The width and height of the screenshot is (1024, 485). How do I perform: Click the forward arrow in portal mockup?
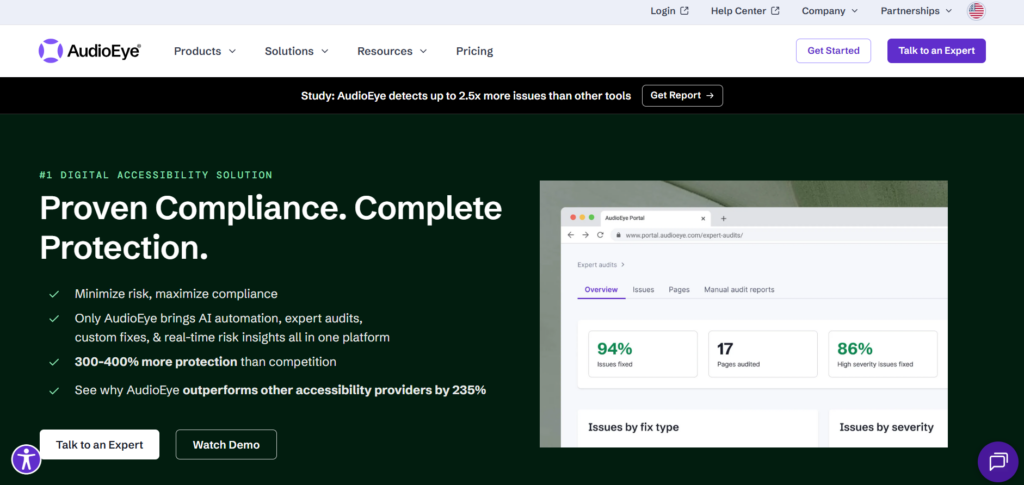point(585,235)
